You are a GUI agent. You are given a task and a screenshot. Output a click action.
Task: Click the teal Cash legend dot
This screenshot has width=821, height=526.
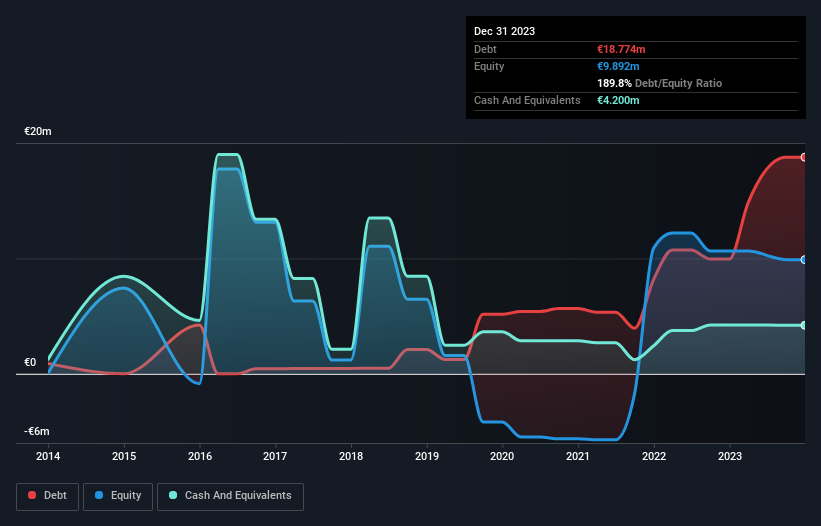click(x=173, y=495)
